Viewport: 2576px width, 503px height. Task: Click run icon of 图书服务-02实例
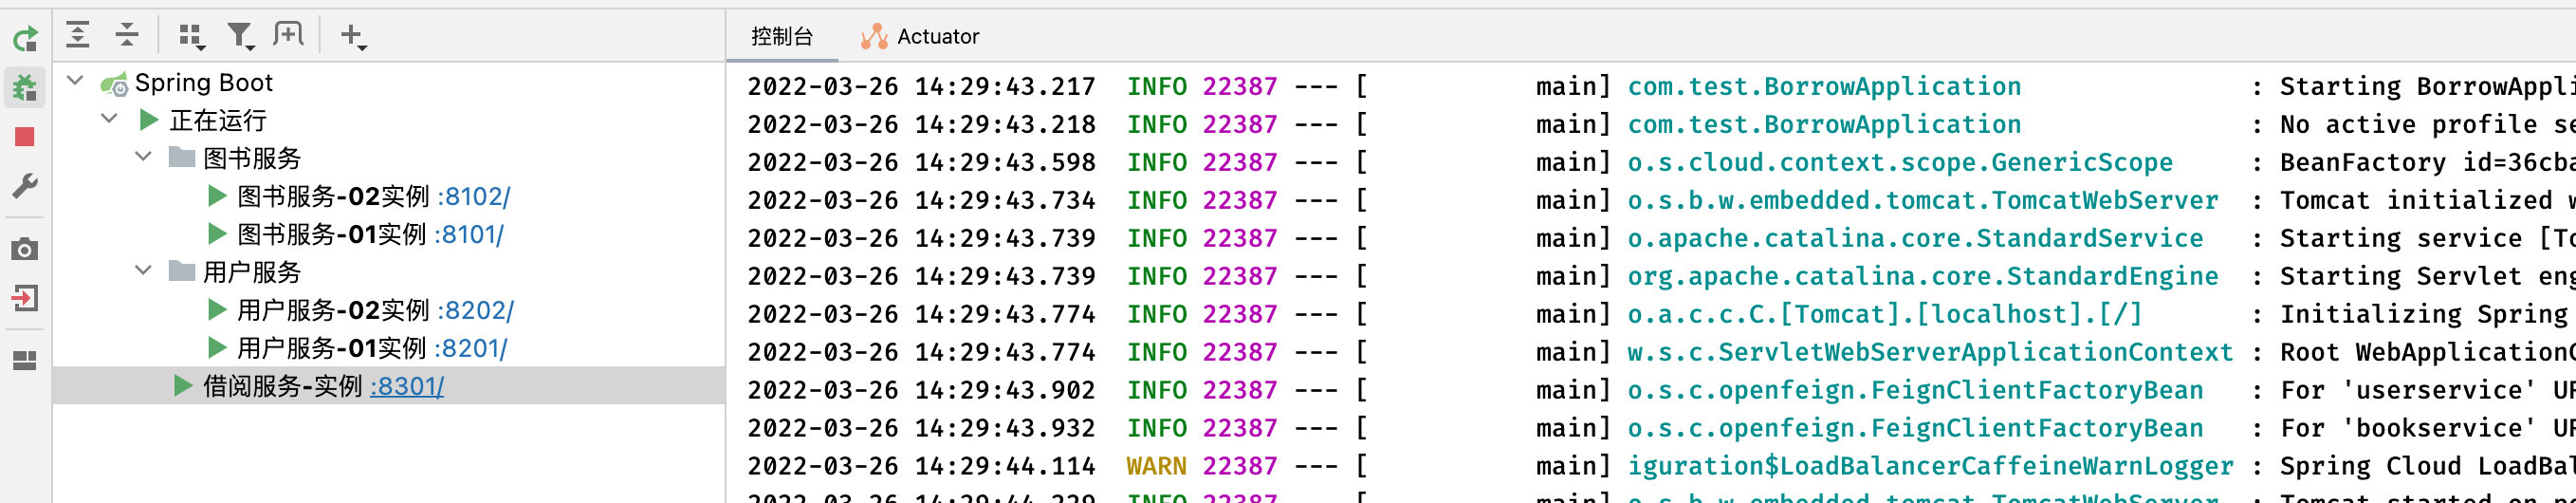(217, 196)
